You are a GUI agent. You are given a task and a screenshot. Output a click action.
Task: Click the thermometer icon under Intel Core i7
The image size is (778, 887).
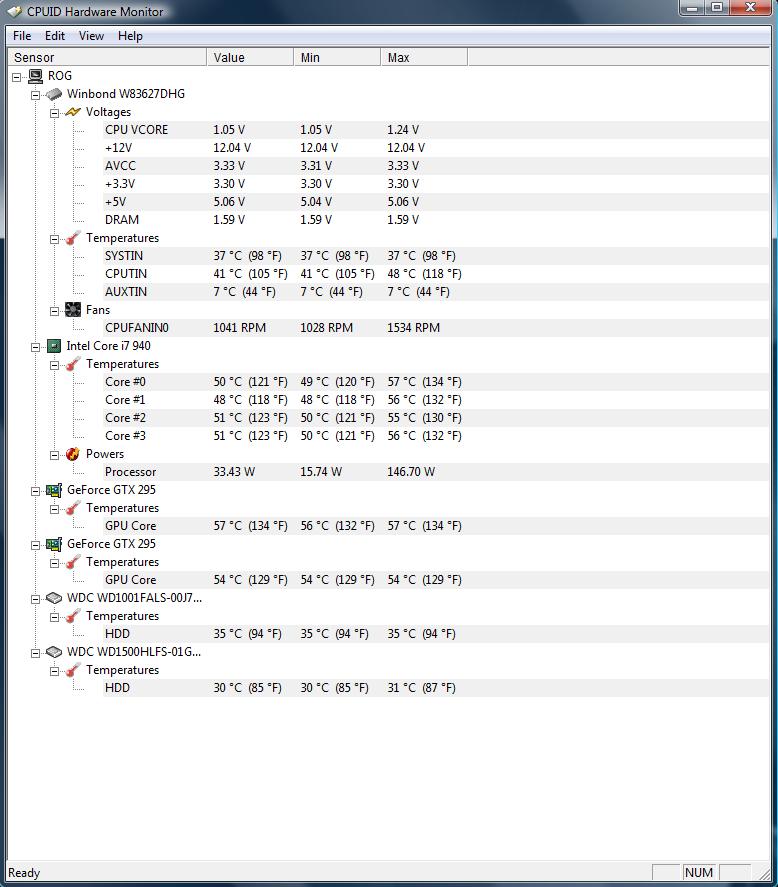point(73,364)
